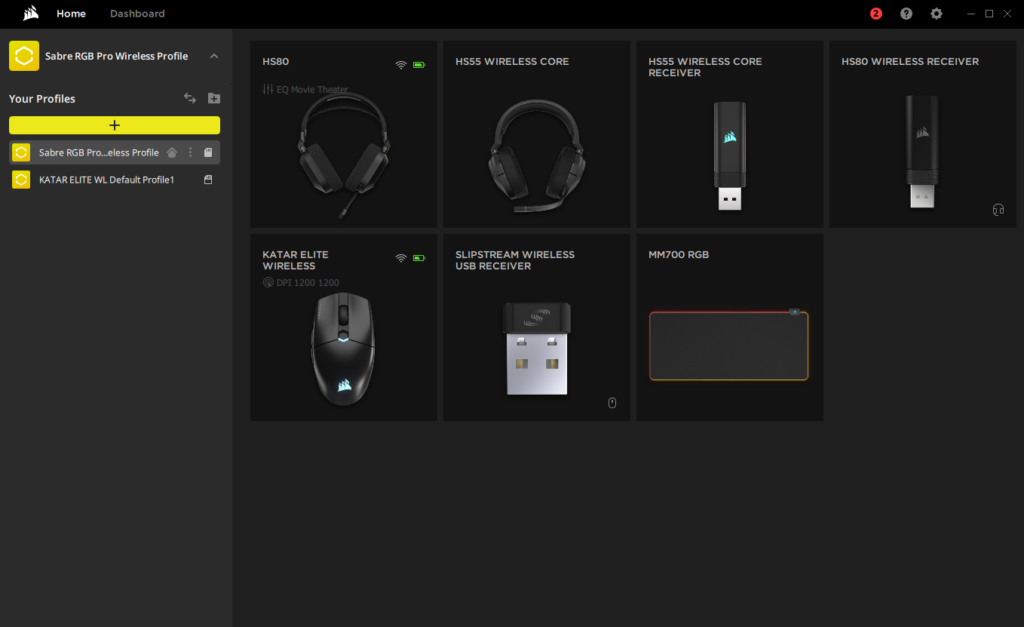Open the settings gear icon
Viewport: 1024px width, 627px height.
[x=936, y=13]
